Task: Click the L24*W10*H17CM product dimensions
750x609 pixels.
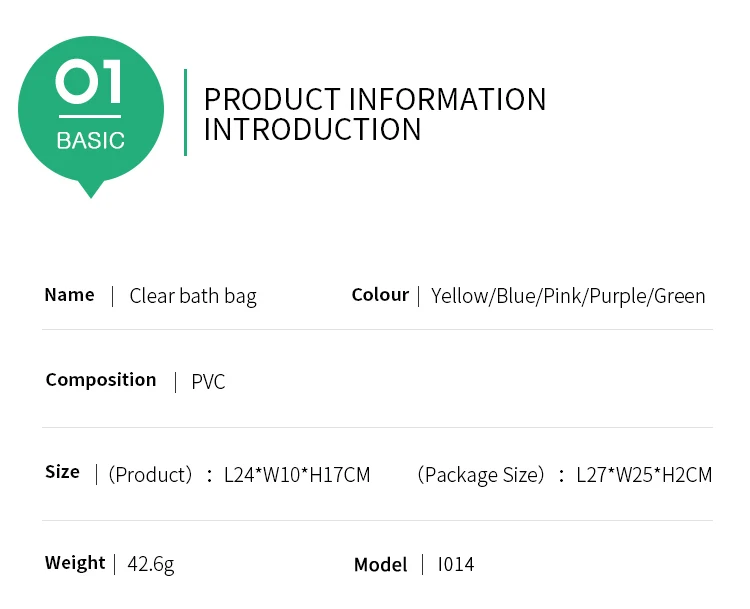Action: click(x=297, y=475)
